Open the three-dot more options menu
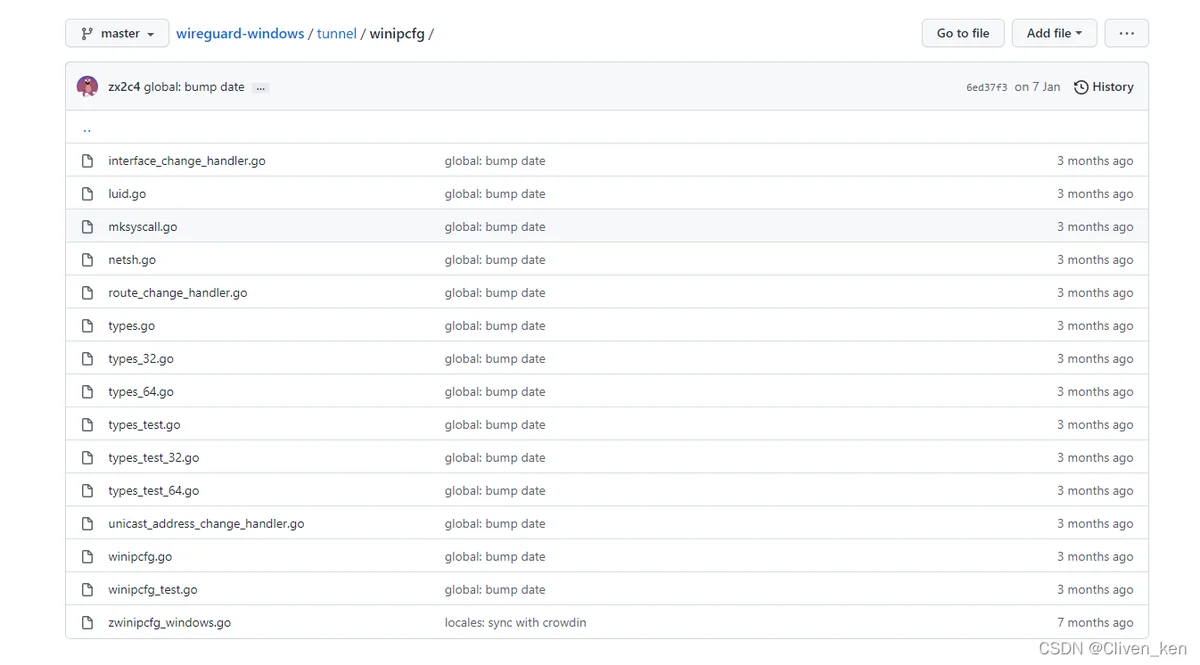The height and width of the screenshot is (665, 1200). (1127, 33)
